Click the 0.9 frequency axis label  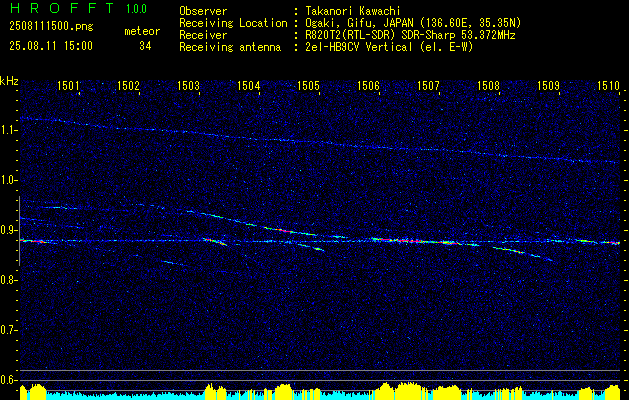(7, 230)
